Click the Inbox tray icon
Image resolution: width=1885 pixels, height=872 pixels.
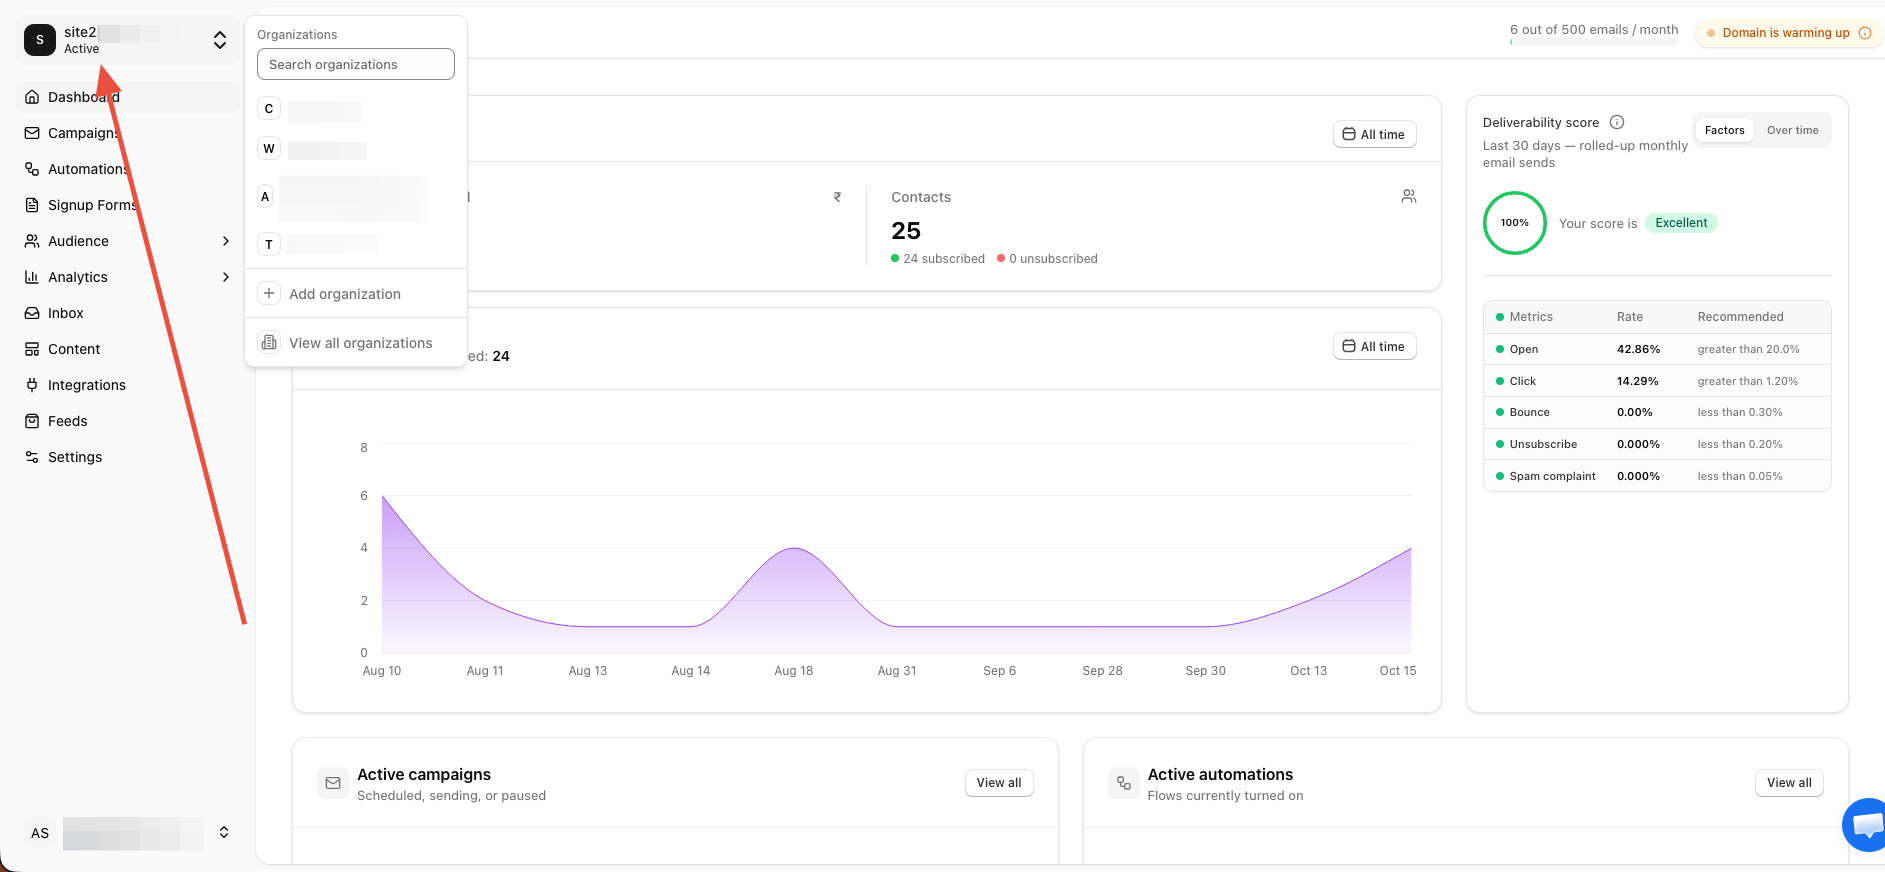[x=32, y=313]
